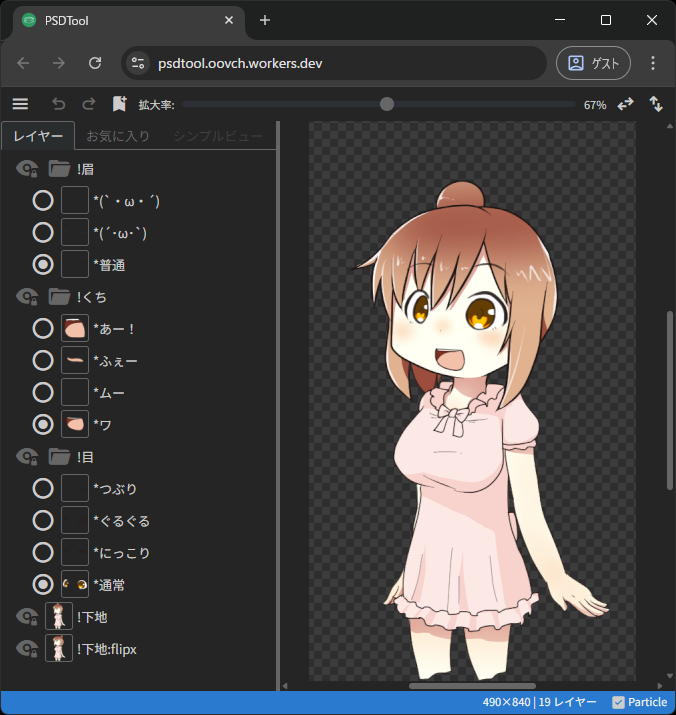Go forward in browser history
Viewport: 676px width, 715px height.
[59, 63]
